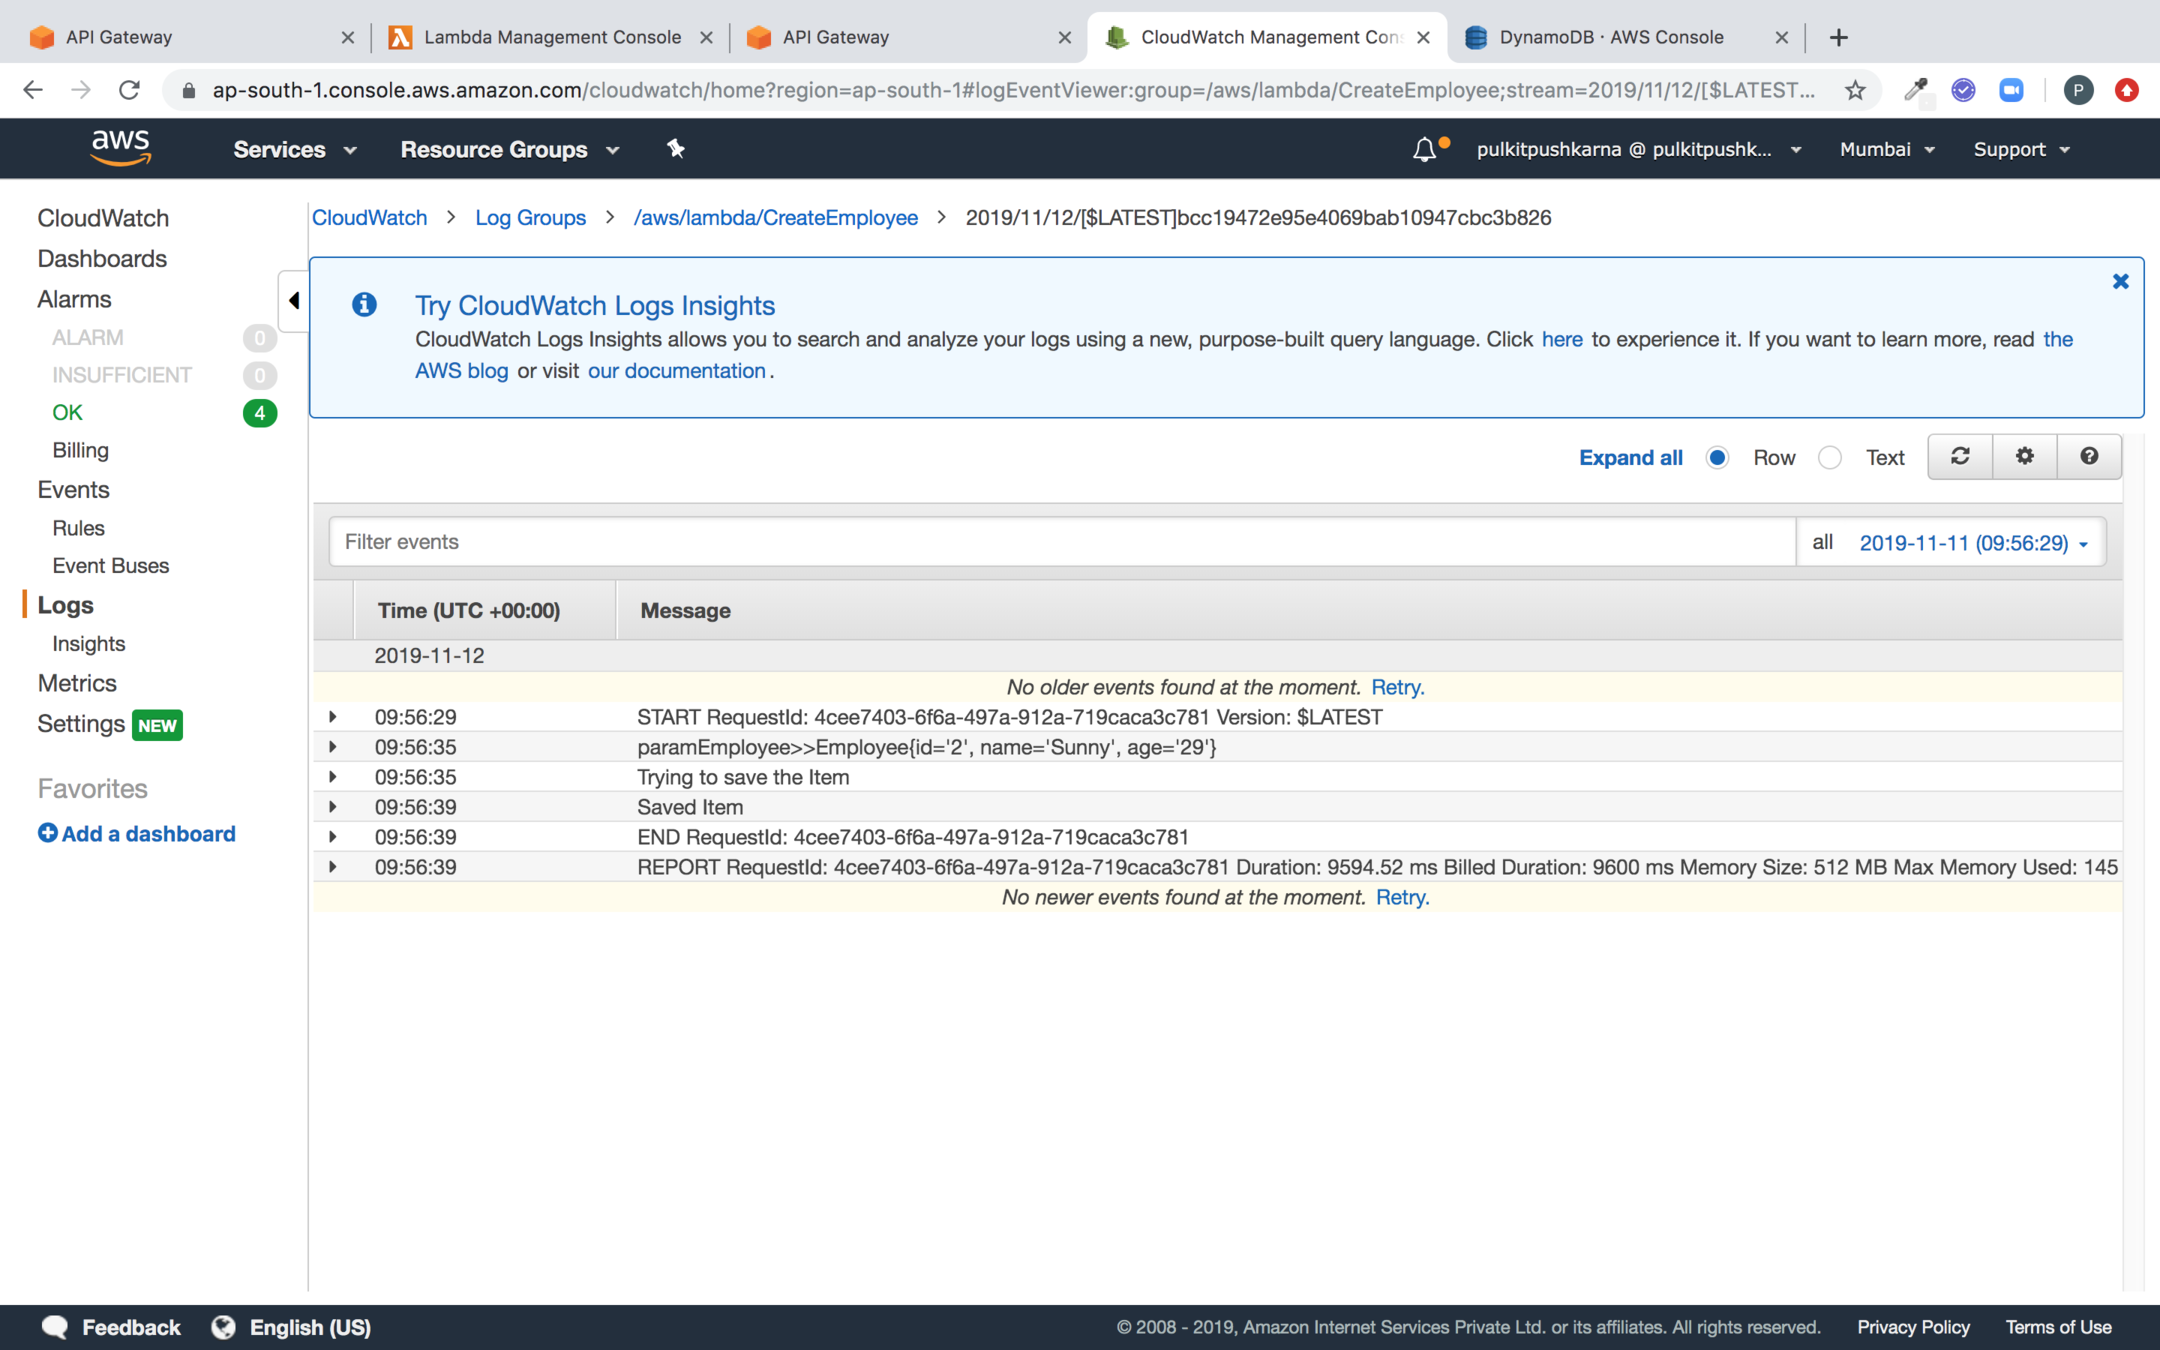The image size is (2160, 1350).
Task: Expand the Saved Item log event
Action: point(333,807)
